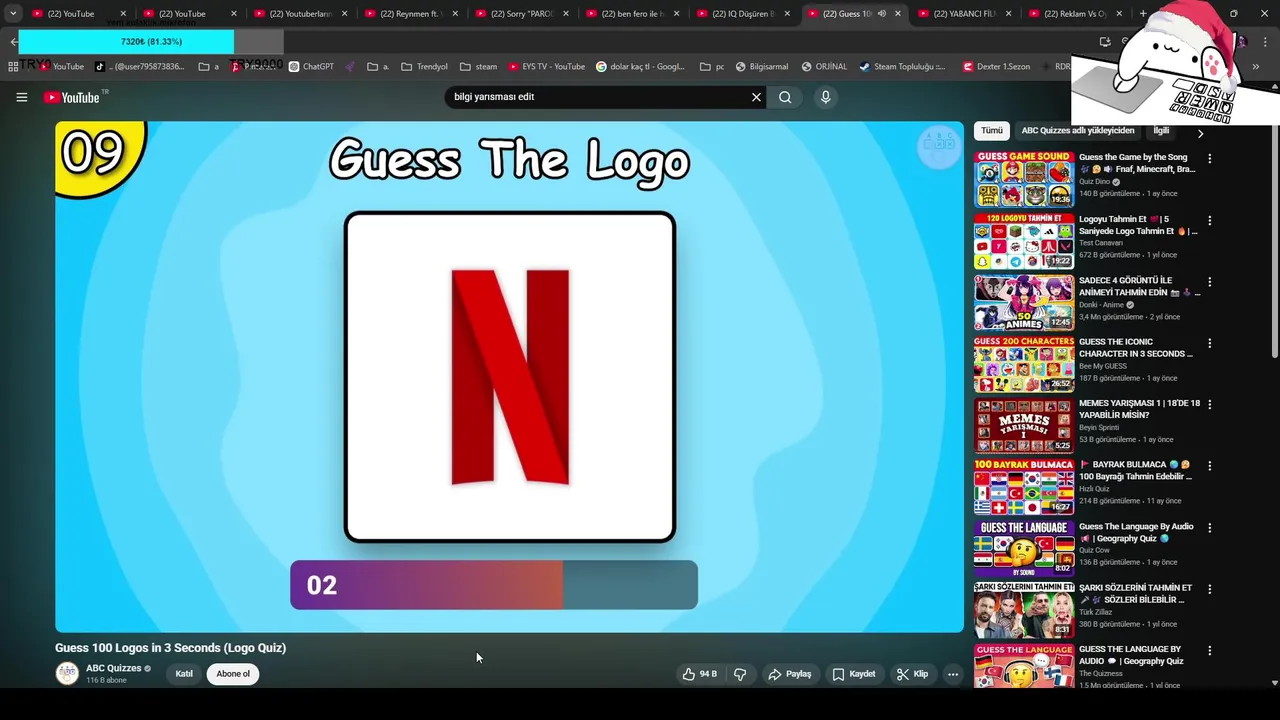Open the ORJİNAL bookmark
Image resolution: width=1280 pixels, height=720 pixels.
pos(823,67)
